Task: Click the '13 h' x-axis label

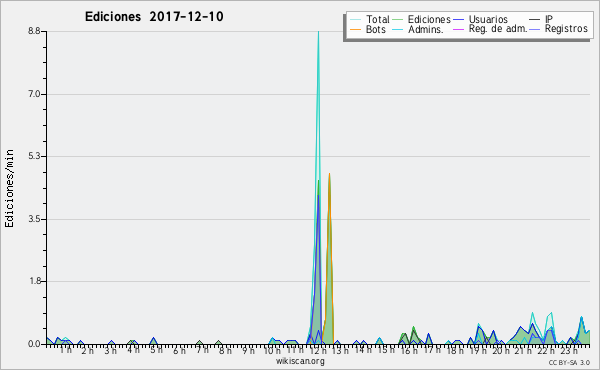Action: coord(340,351)
